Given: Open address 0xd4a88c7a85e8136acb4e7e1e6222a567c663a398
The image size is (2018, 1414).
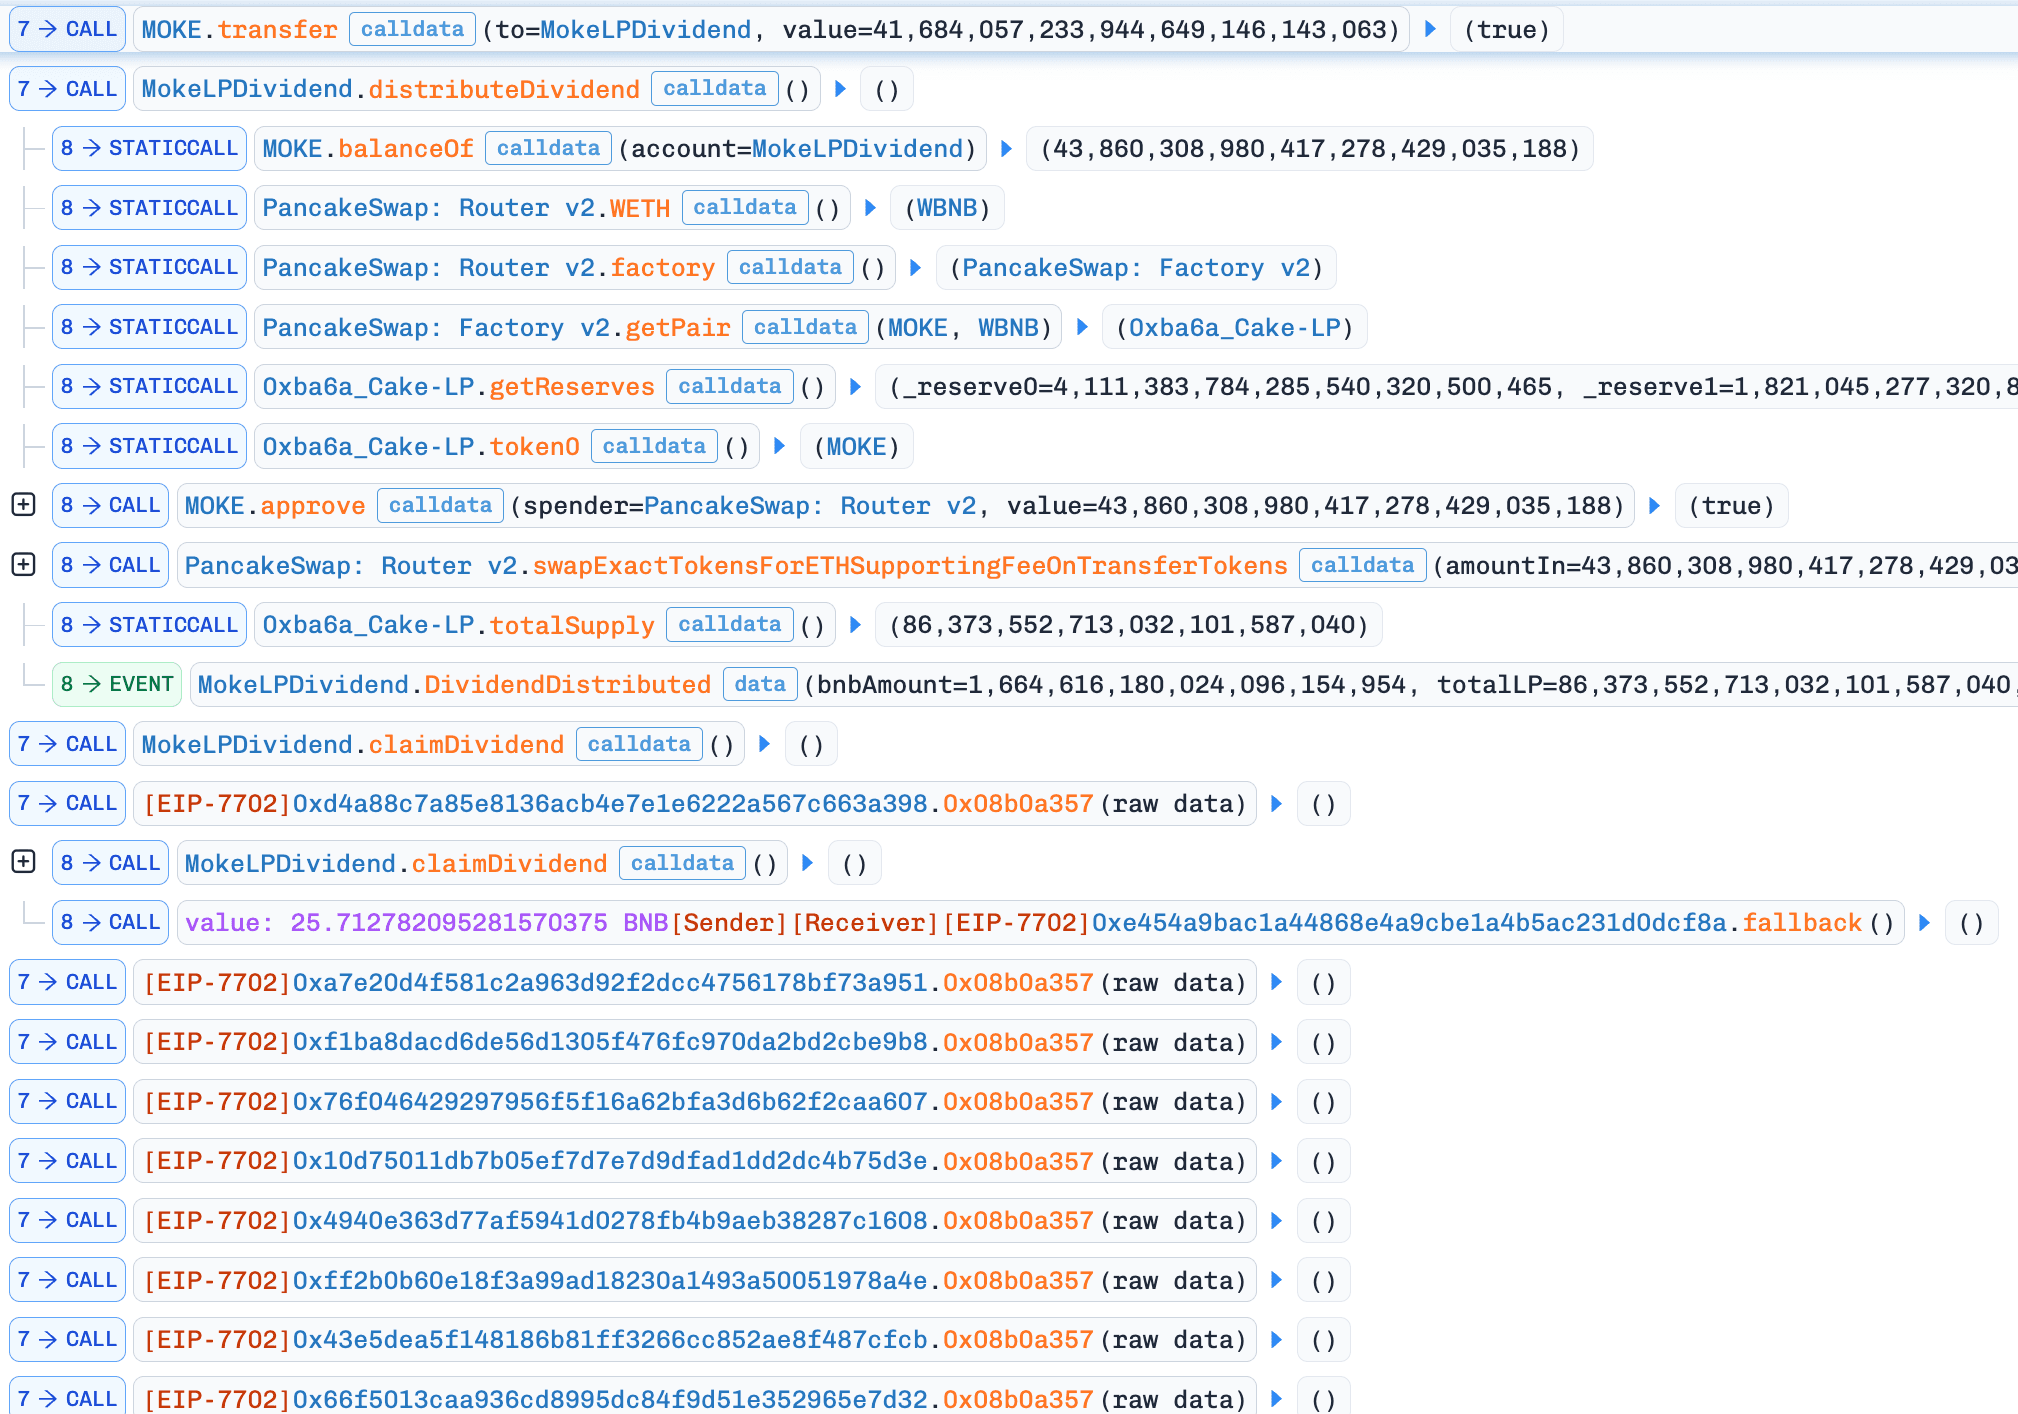Looking at the screenshot, I should tap(610, 803).
